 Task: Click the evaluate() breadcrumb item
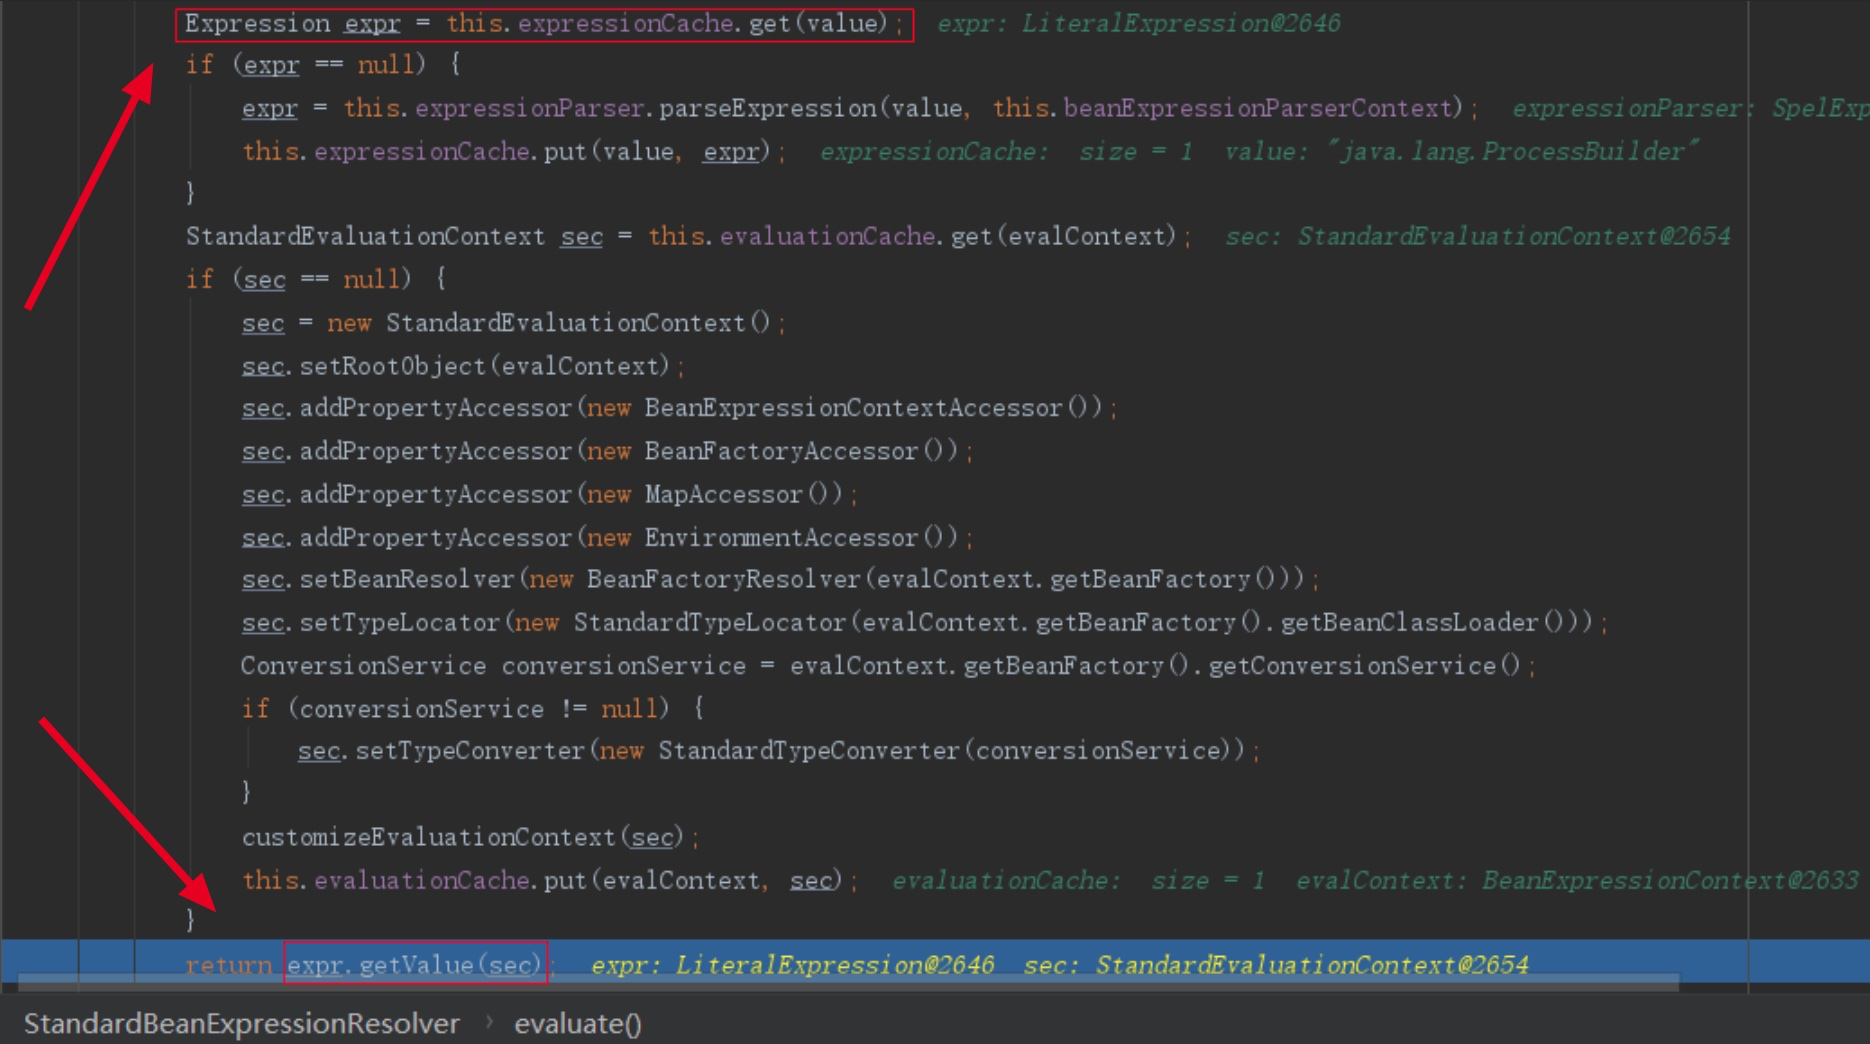pos(577,1023)
